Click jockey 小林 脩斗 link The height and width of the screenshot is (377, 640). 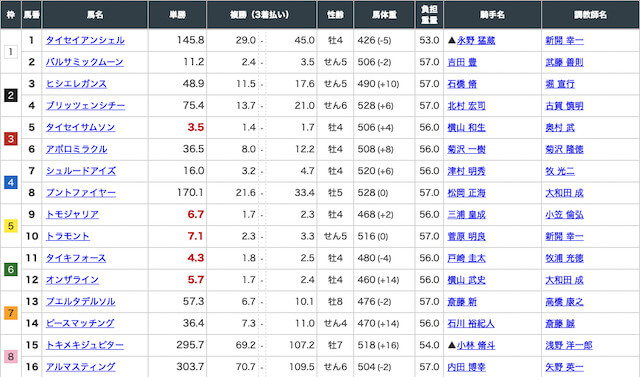point(476,345)
